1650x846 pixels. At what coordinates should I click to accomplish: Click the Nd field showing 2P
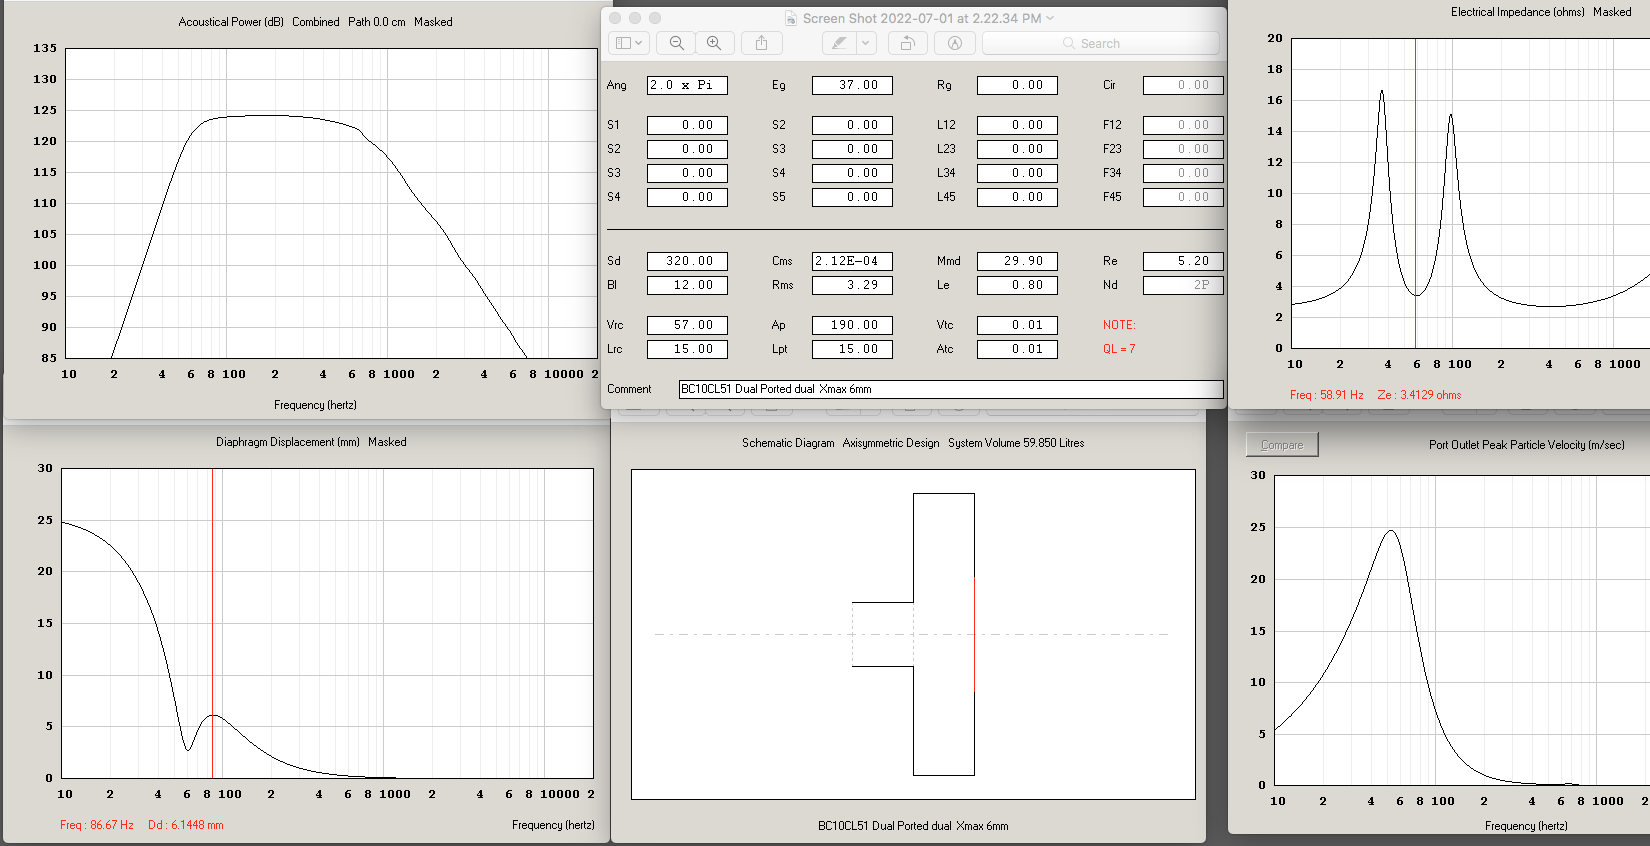click(x=1183, y=285)
